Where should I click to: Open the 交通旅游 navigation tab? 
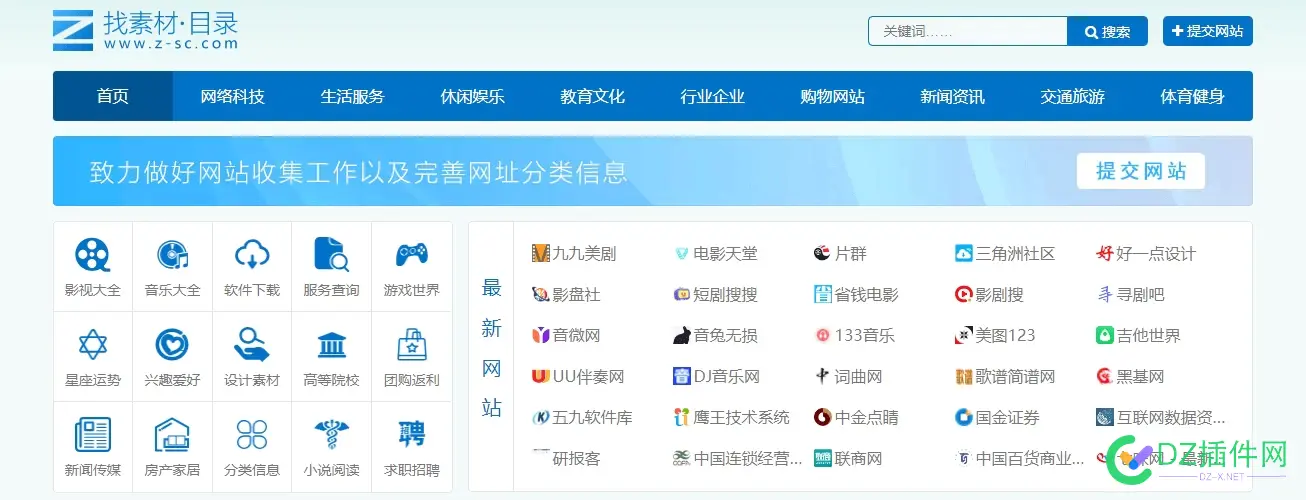(1073, 97)
